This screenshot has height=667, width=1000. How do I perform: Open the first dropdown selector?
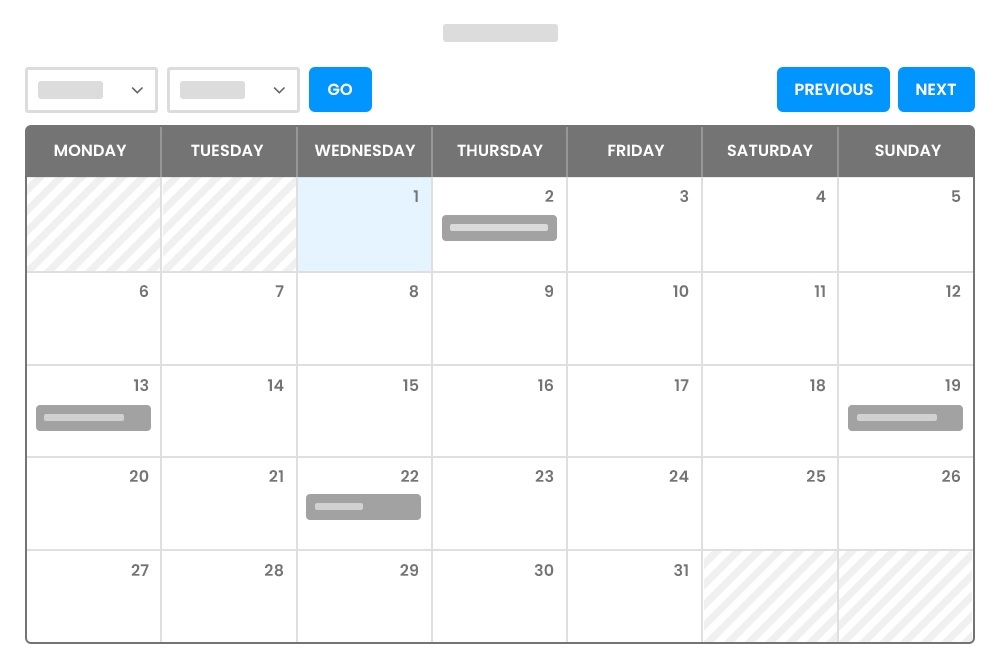91,90
